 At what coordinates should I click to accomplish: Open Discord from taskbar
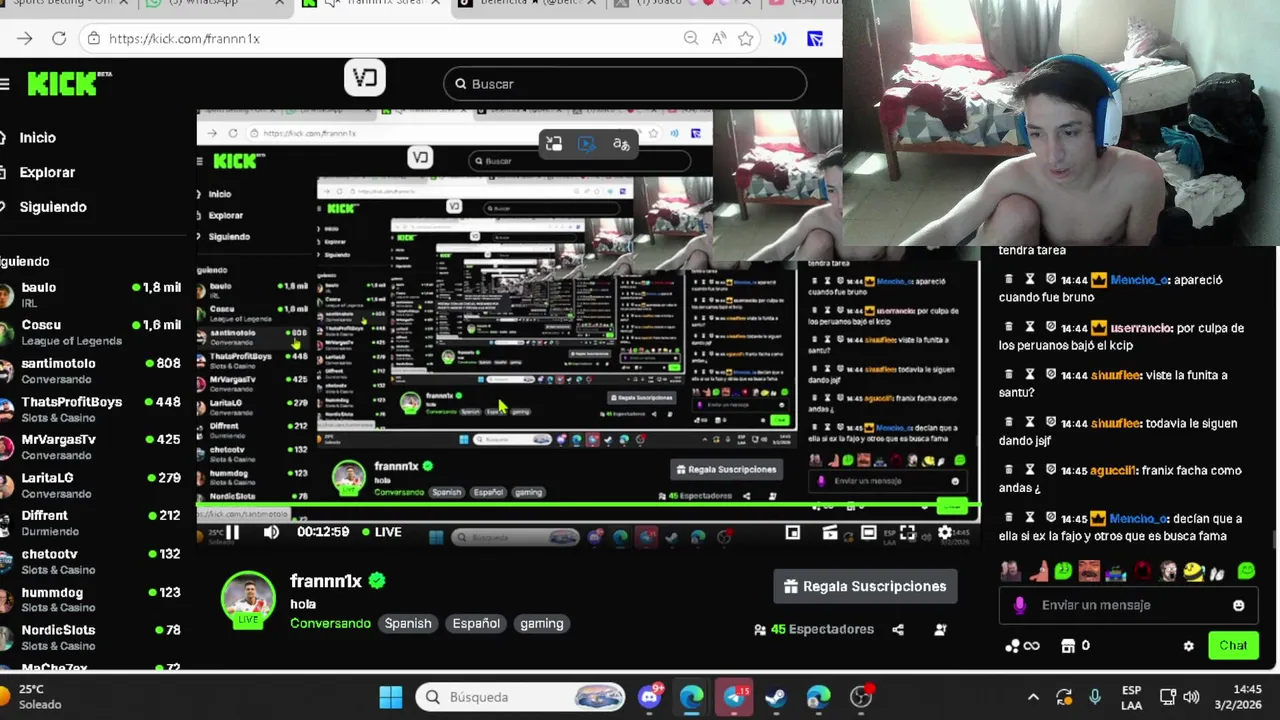650,696
